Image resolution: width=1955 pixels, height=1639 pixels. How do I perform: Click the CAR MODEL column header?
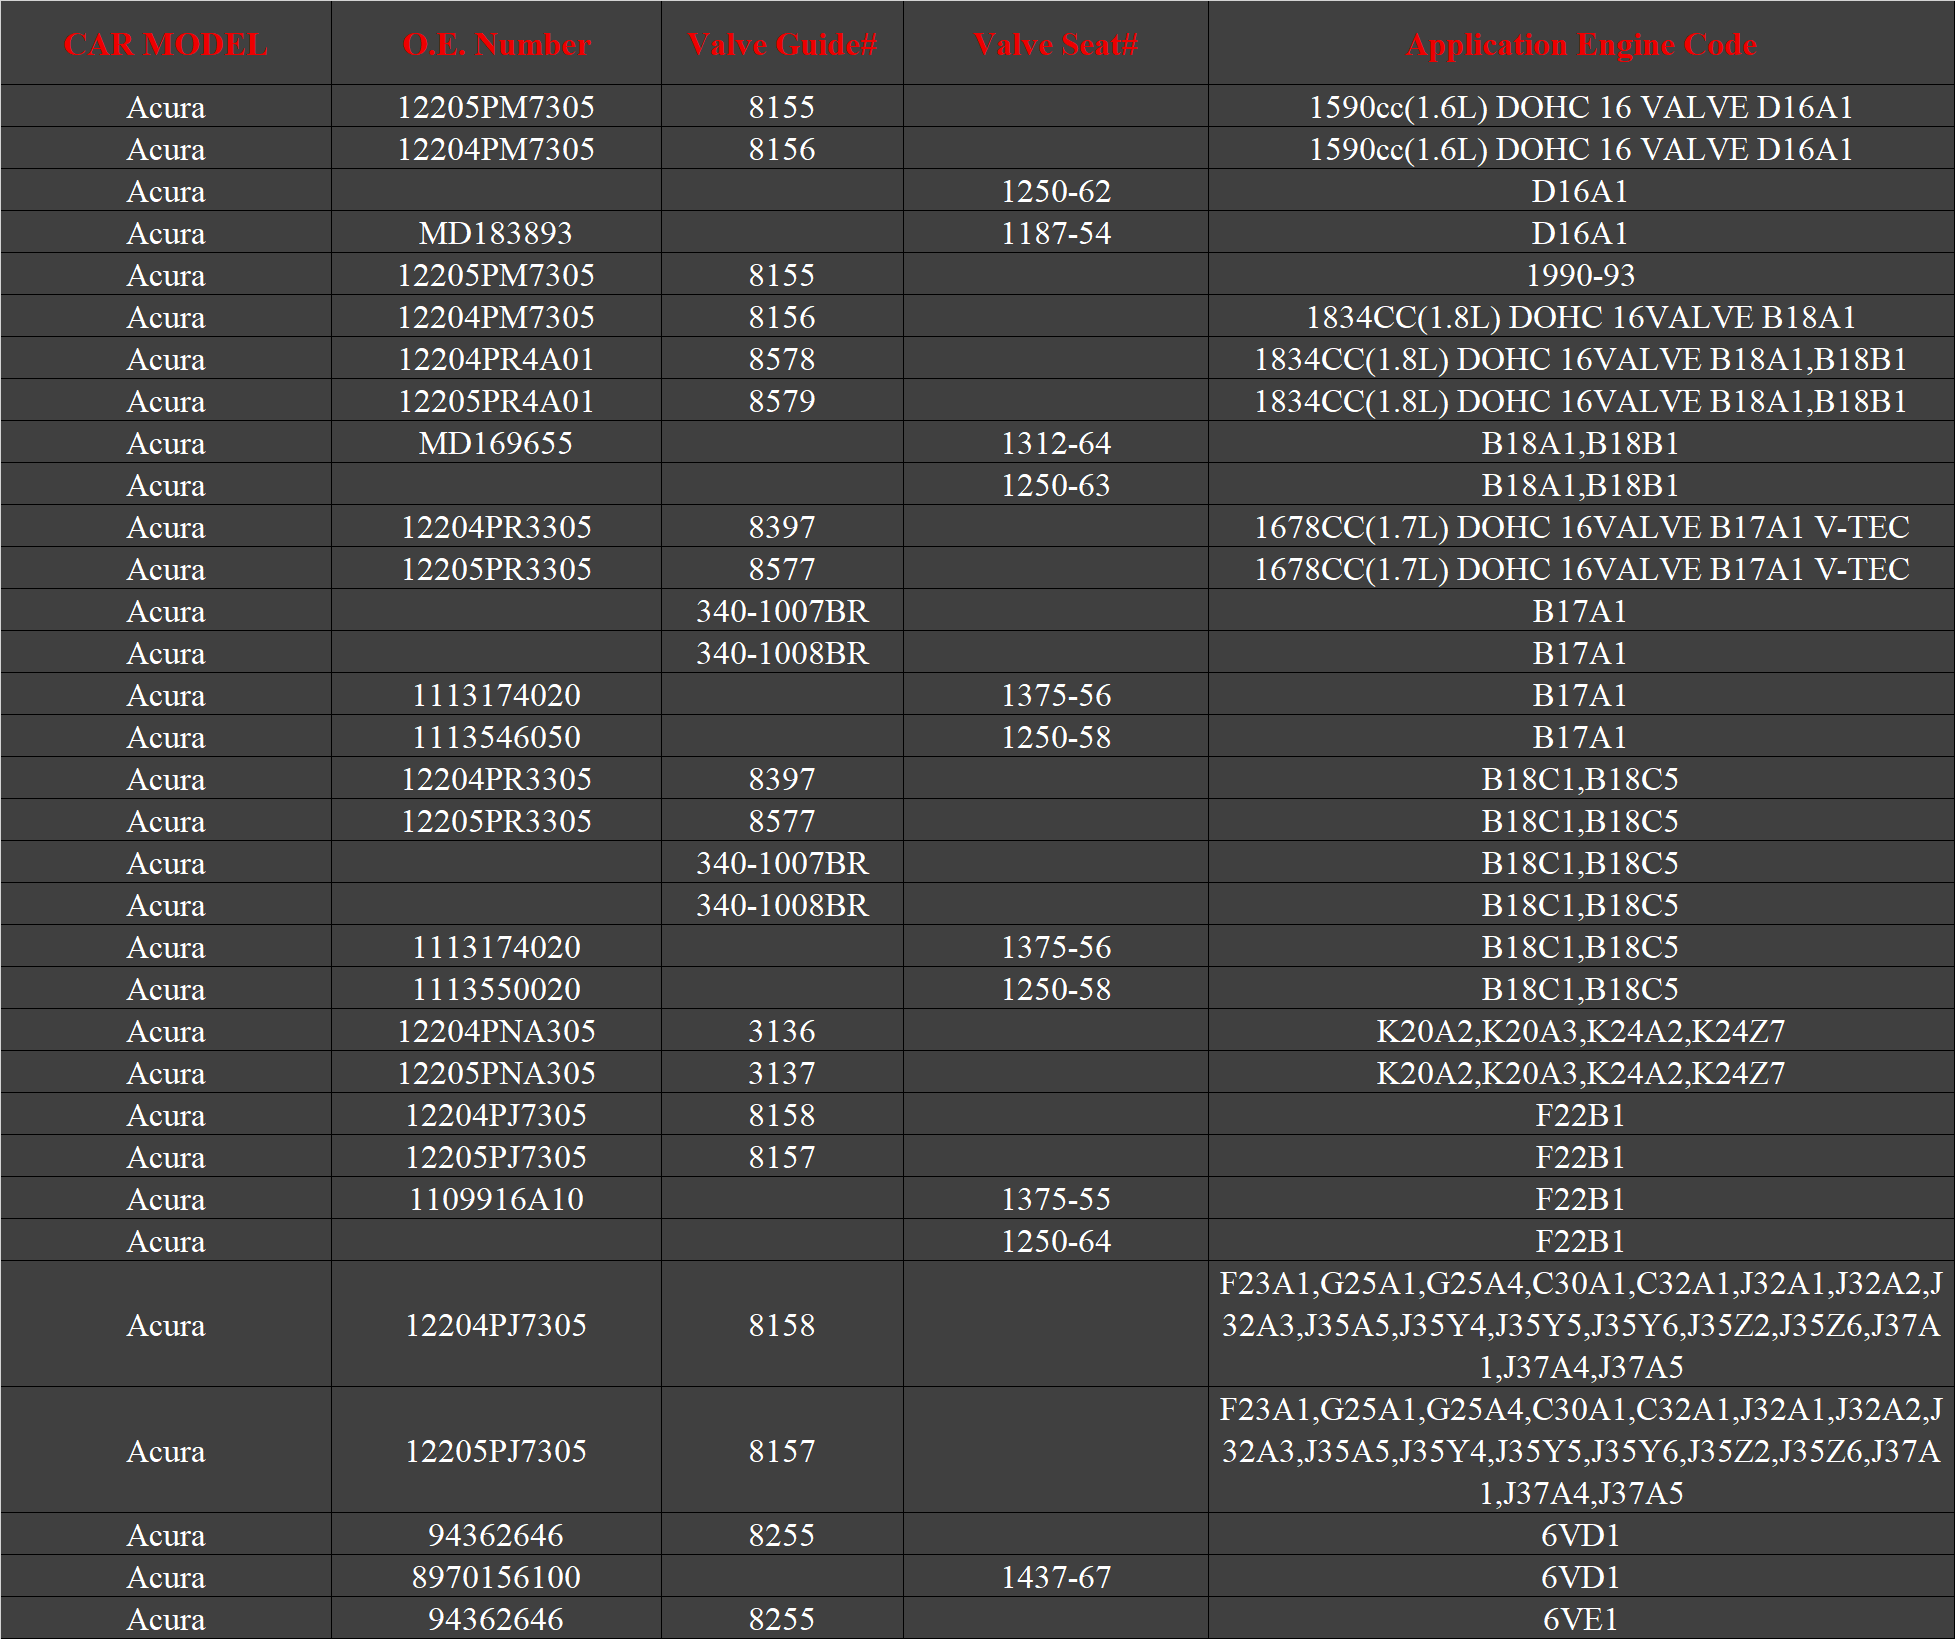click(x=166, y=45)
